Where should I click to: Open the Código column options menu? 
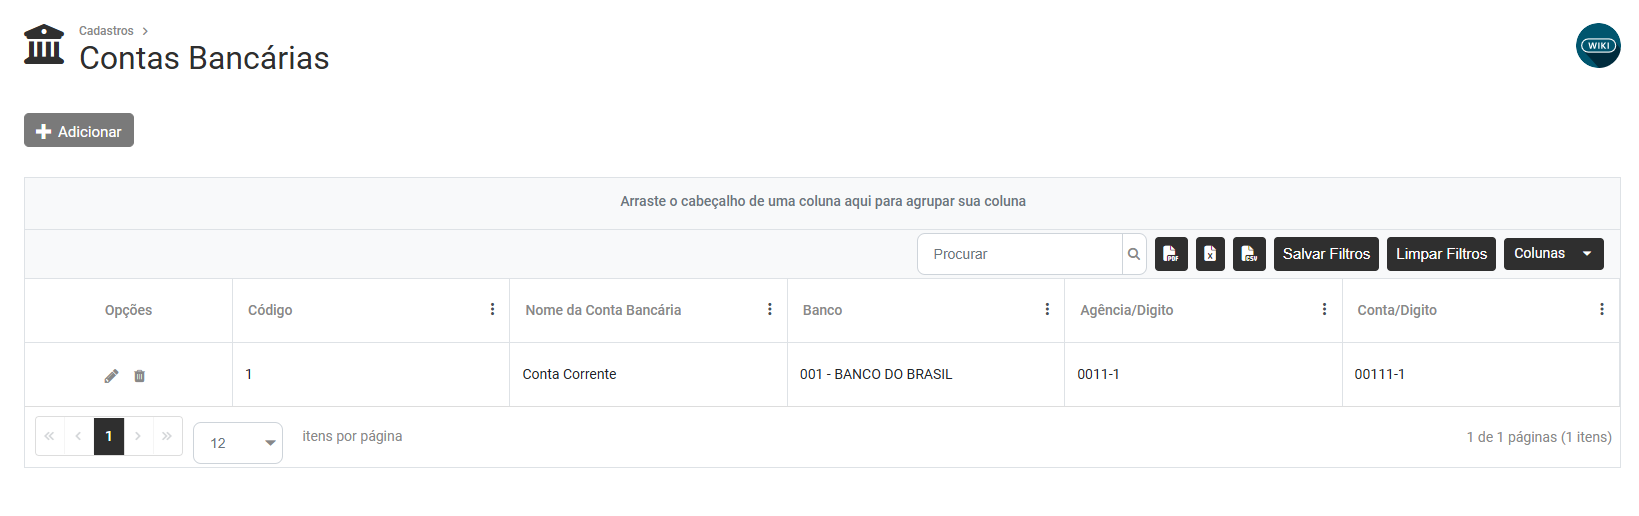point(492,310)
